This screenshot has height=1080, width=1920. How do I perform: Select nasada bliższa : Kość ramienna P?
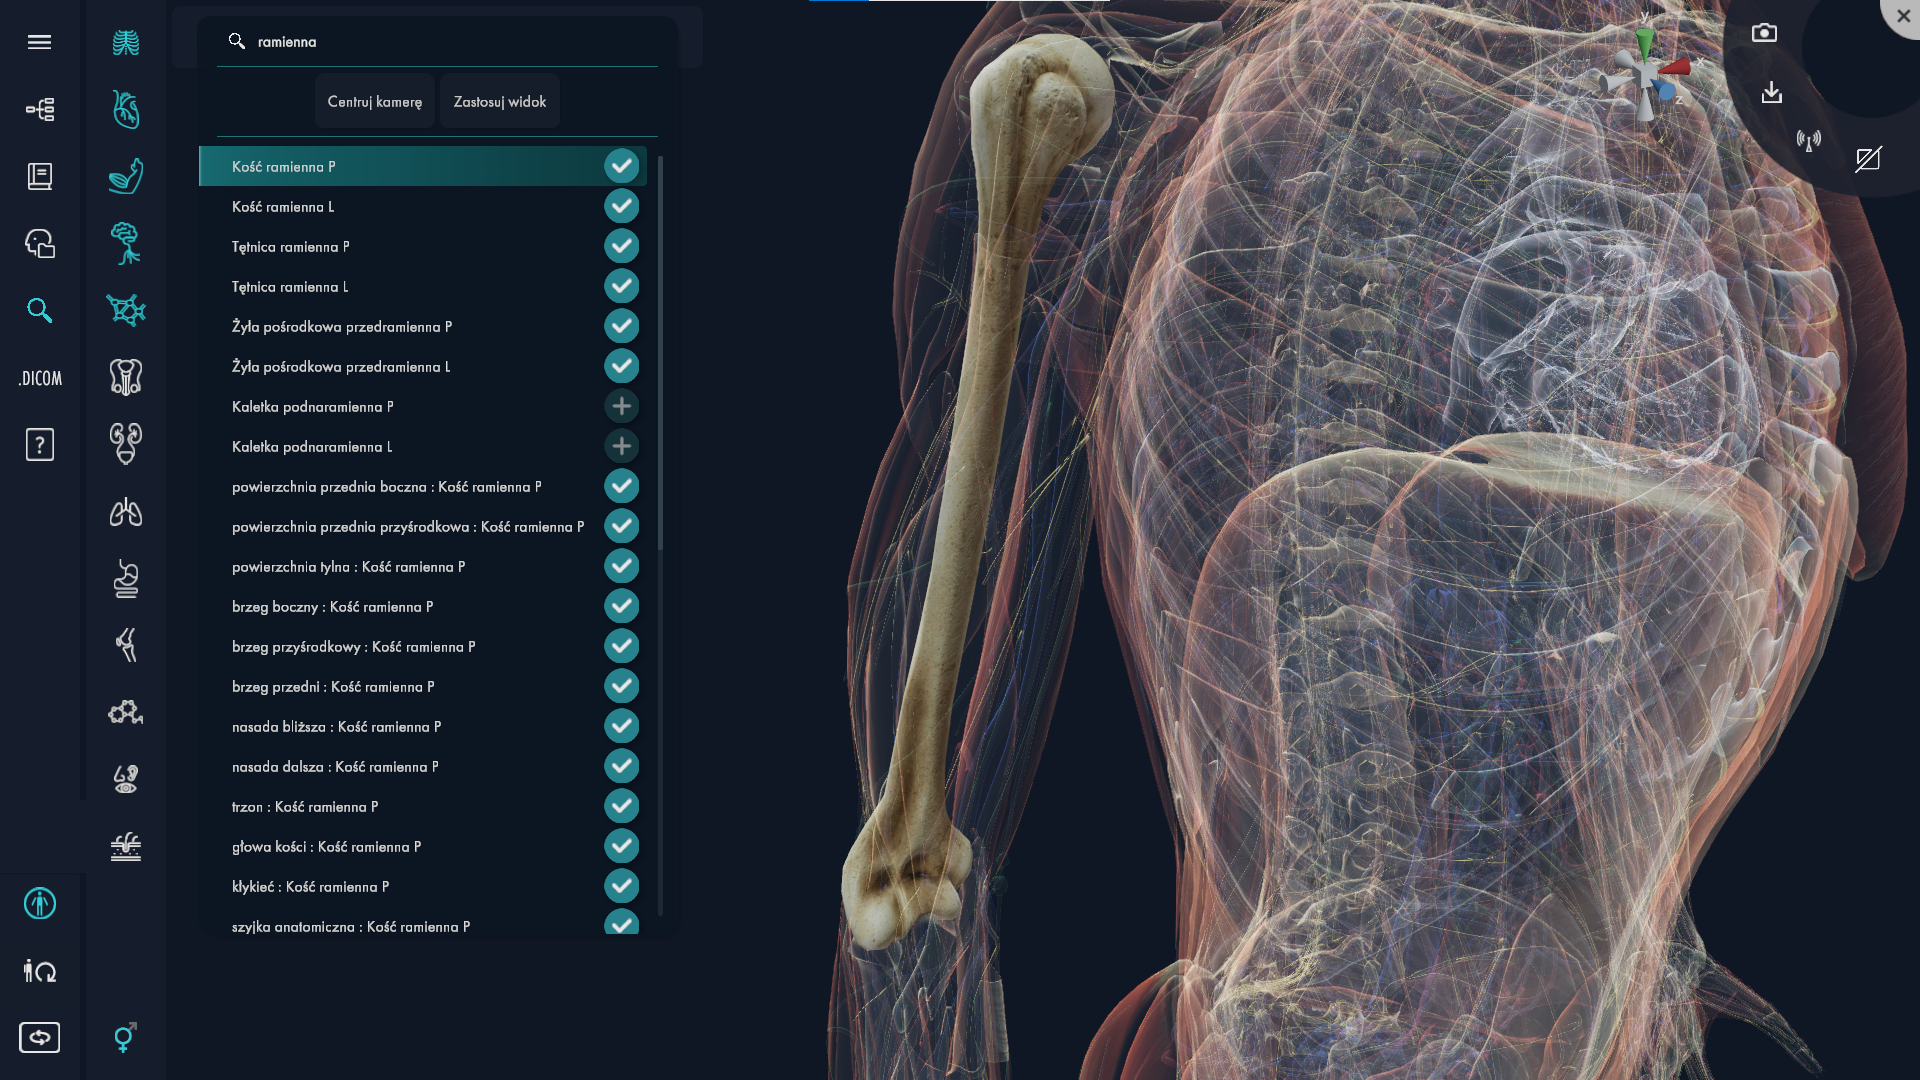(x=423, y=726)
